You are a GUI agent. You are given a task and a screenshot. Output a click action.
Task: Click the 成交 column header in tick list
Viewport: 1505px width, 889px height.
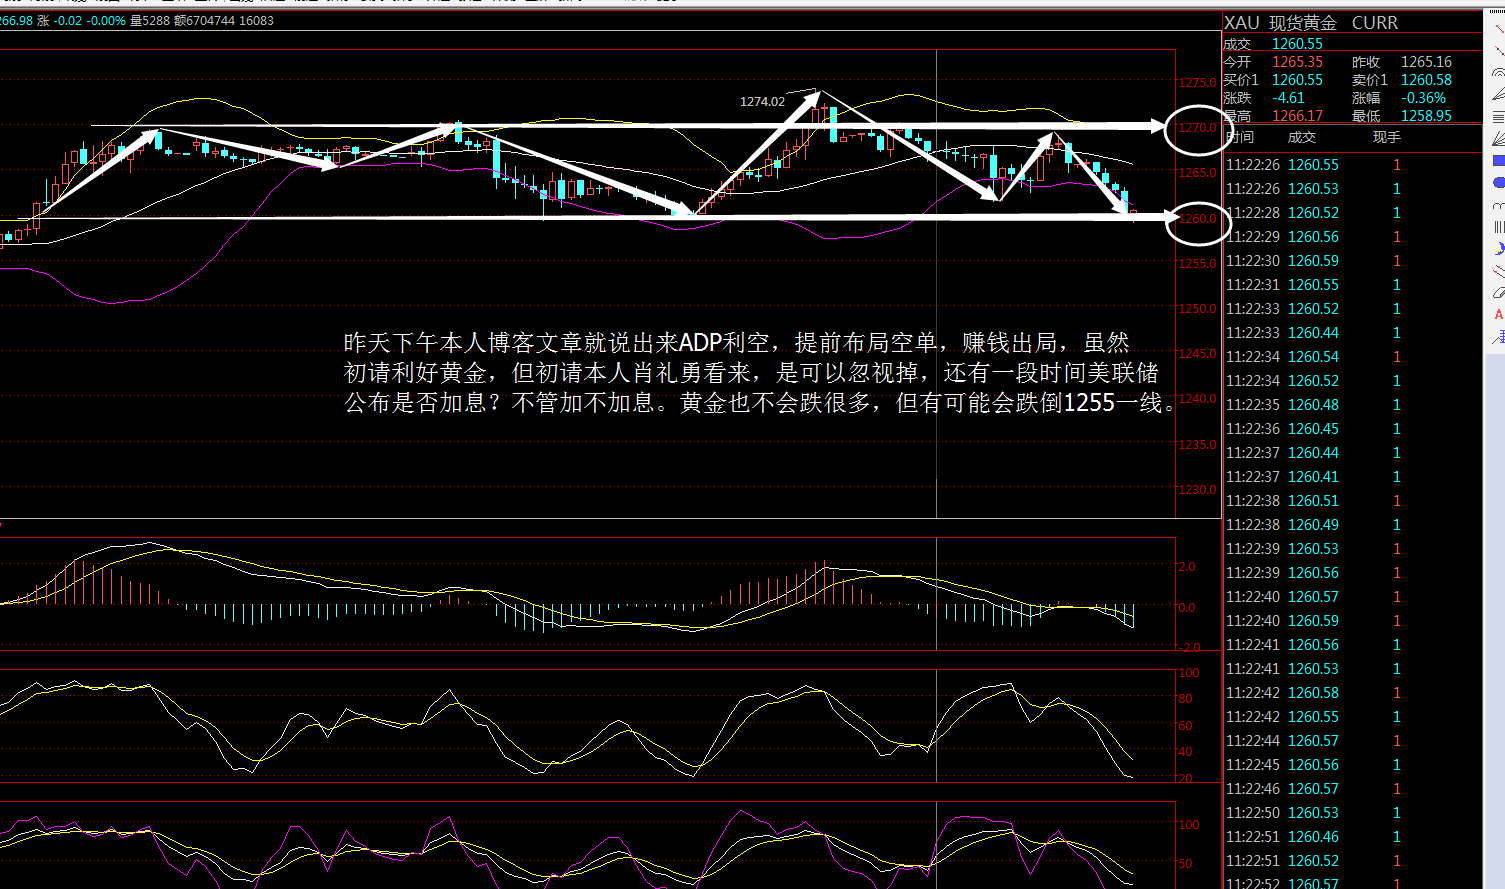coord(1301,137)
